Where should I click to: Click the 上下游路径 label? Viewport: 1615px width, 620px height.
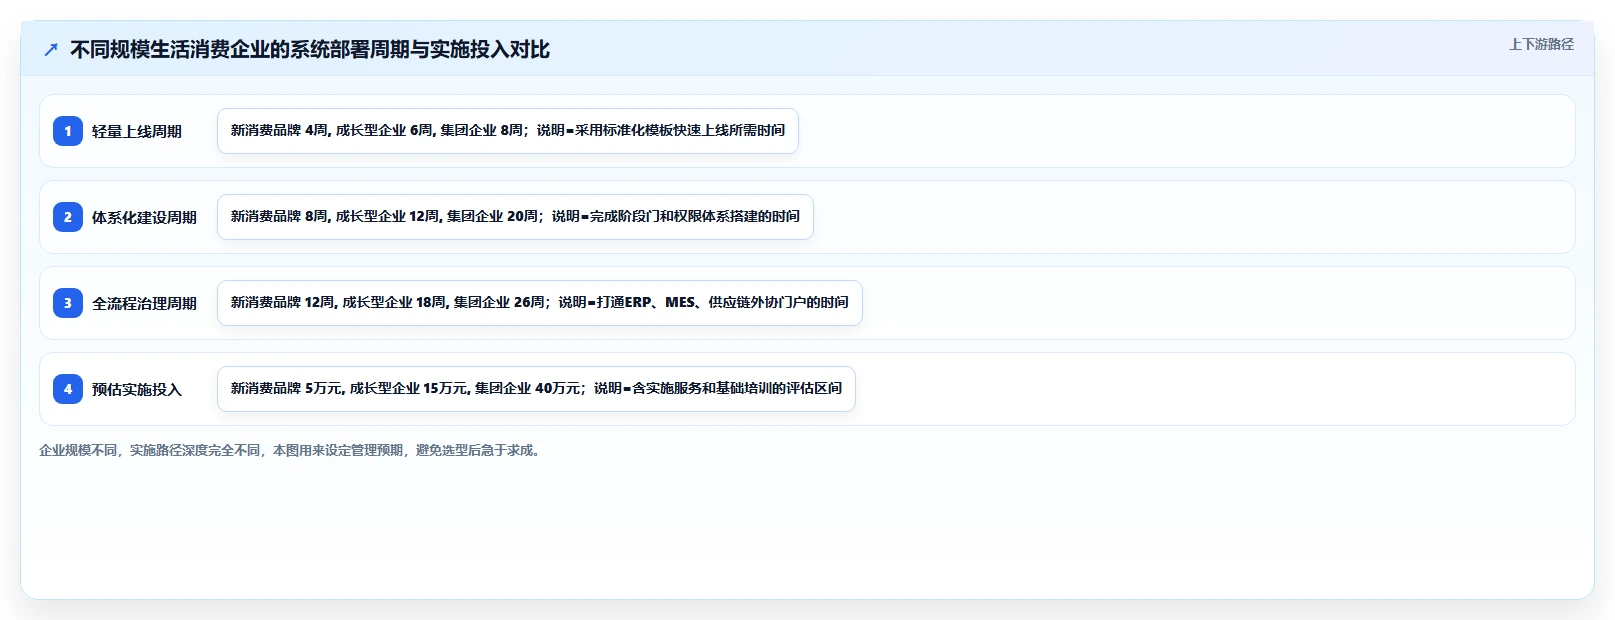pyautogui.click(x=1541, y=44)
